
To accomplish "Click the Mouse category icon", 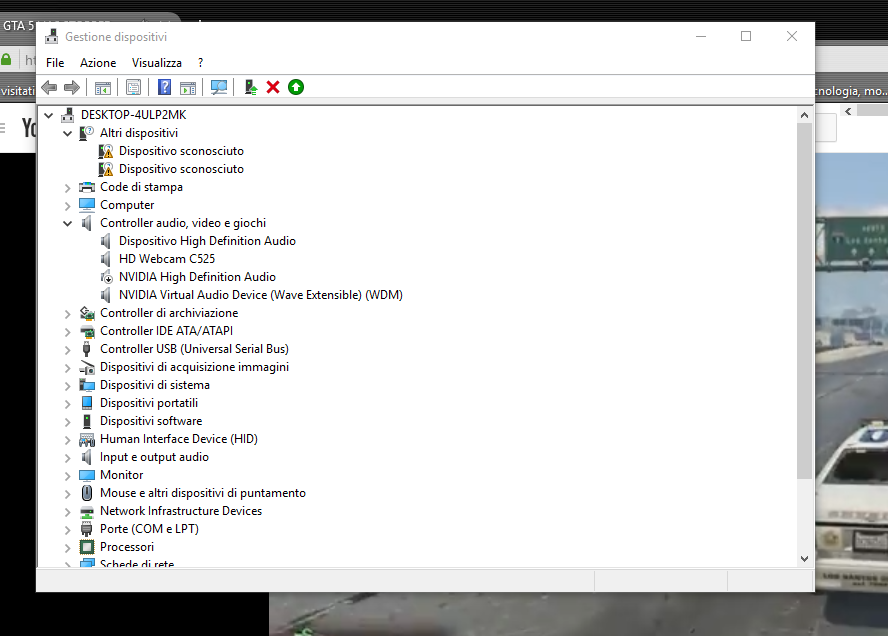I will (87, 493).
